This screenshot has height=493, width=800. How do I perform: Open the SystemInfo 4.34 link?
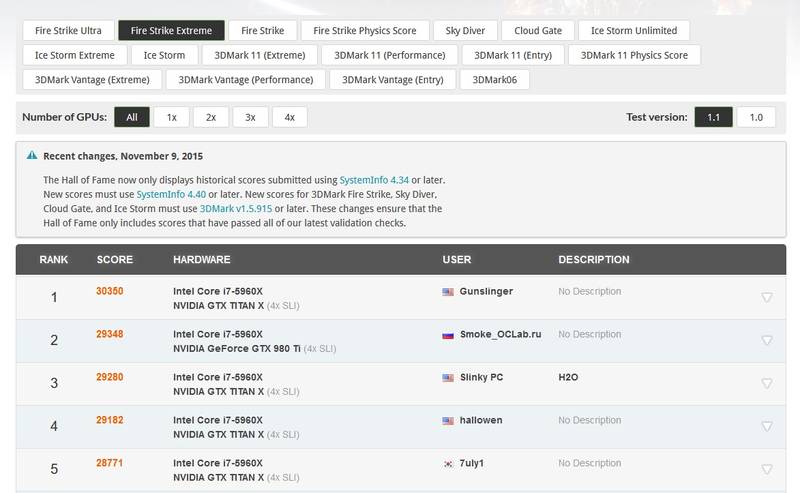click(374, 180)
